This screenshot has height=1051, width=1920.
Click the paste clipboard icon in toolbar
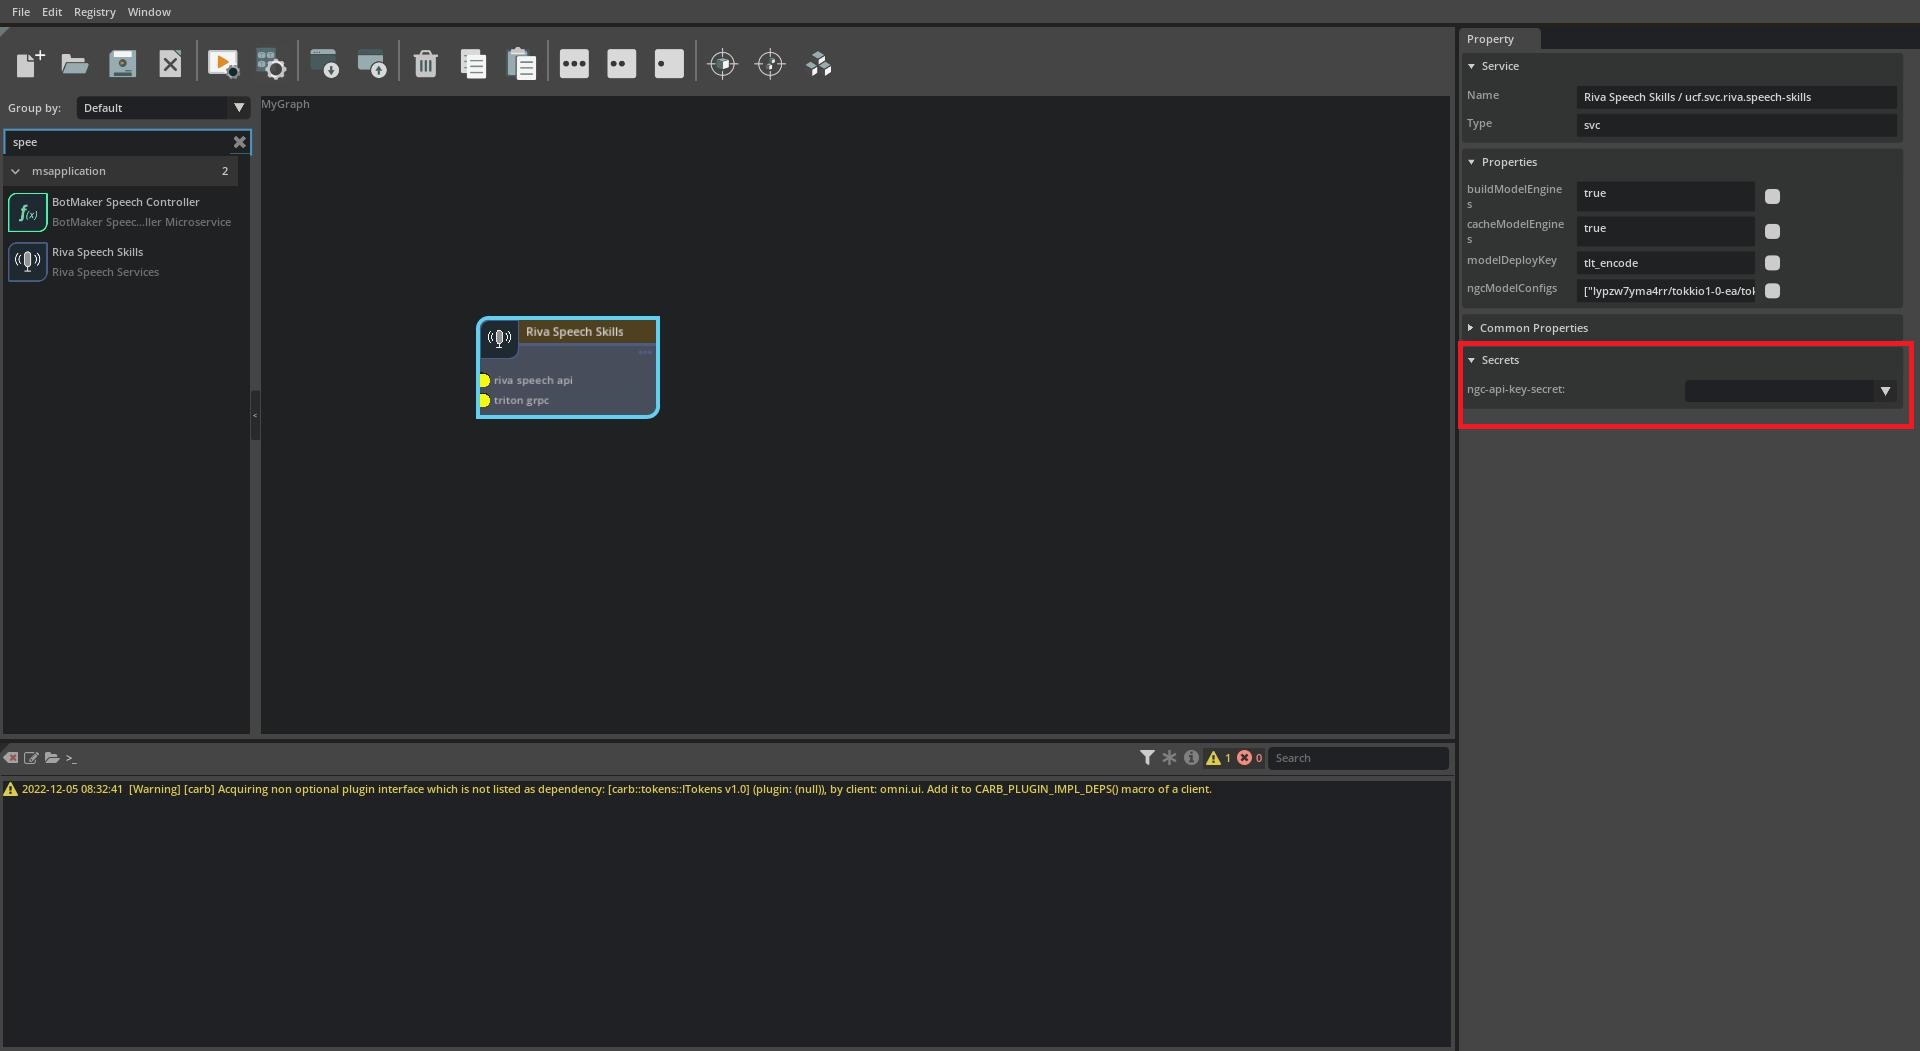(521, 64)
